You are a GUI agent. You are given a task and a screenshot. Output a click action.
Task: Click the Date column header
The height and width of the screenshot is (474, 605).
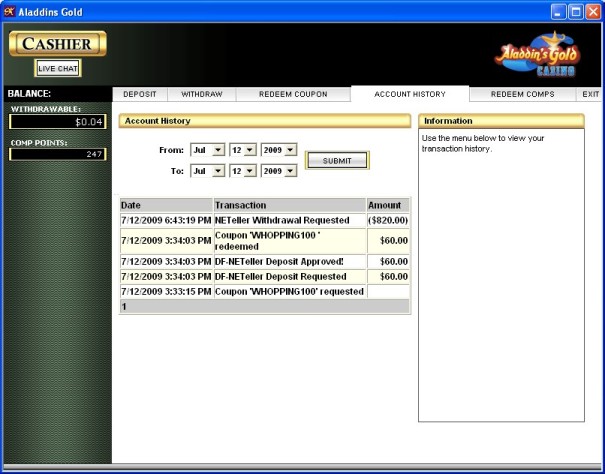pos(166,205)
